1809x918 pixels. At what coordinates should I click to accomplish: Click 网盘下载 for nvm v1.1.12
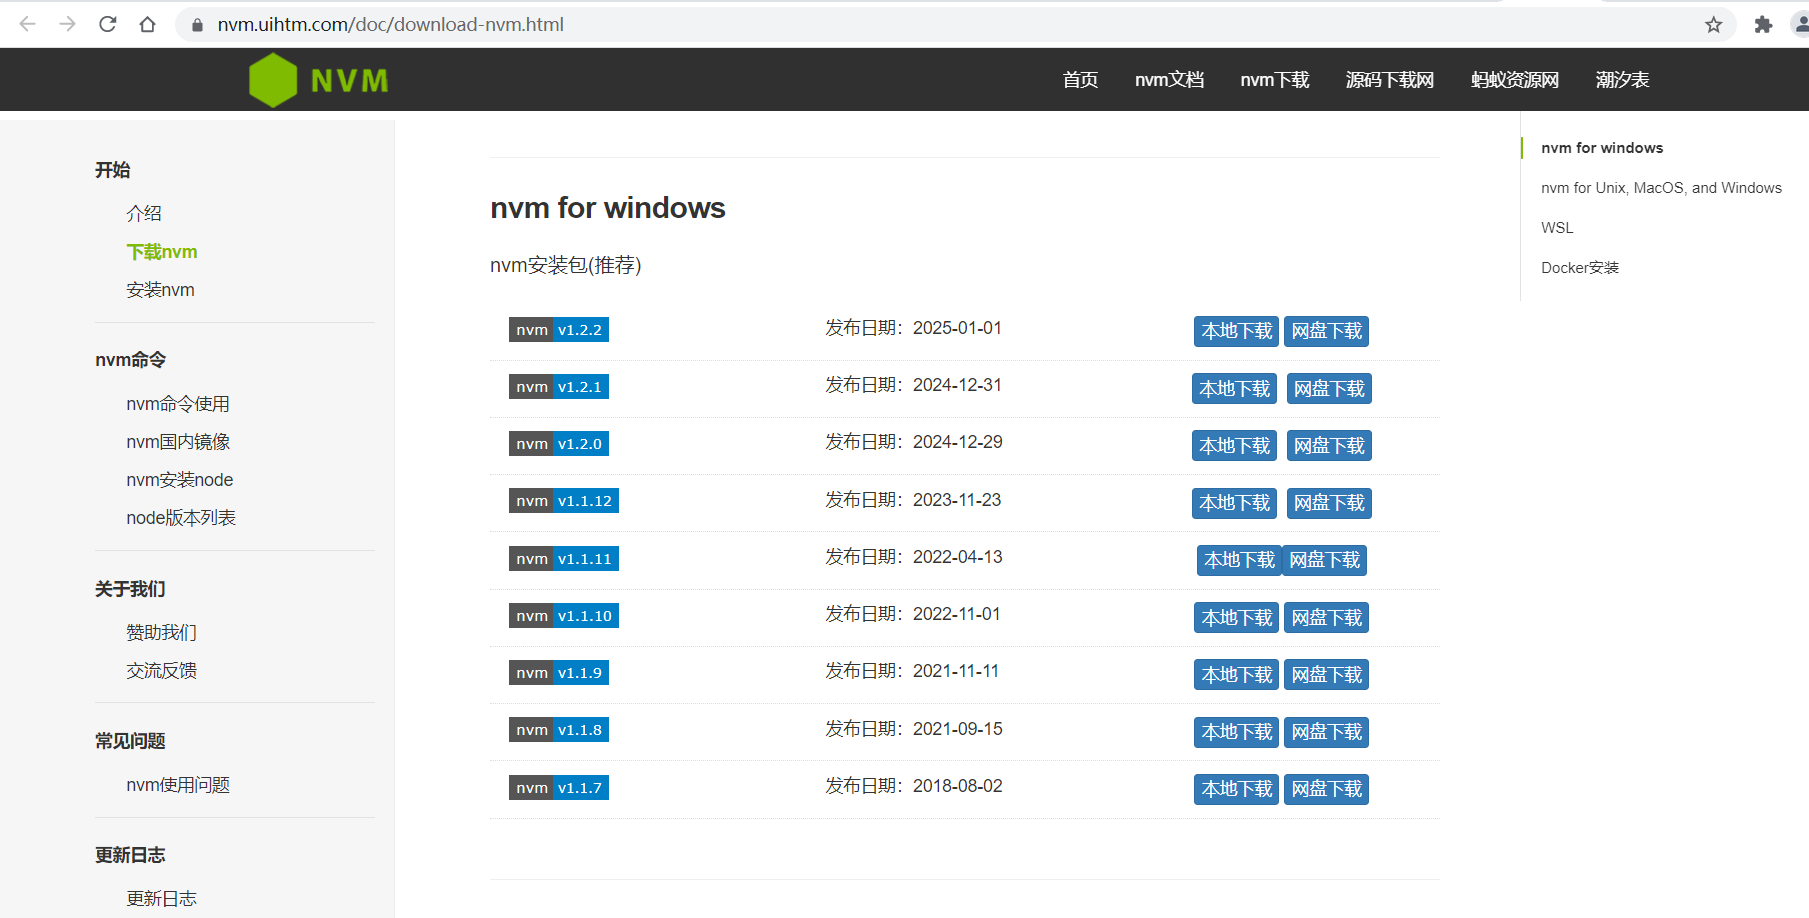(x=1328, y=502)
